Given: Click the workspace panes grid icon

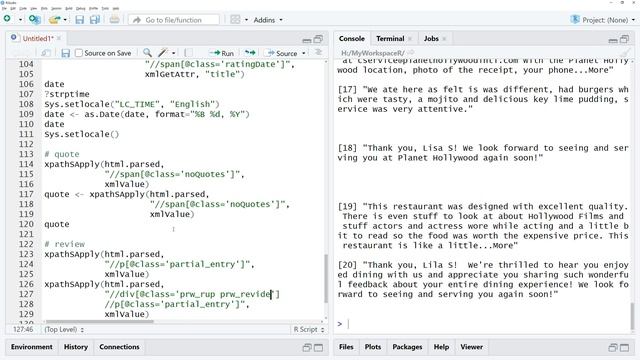Looking at the screenshot, I should pos(235,19).
